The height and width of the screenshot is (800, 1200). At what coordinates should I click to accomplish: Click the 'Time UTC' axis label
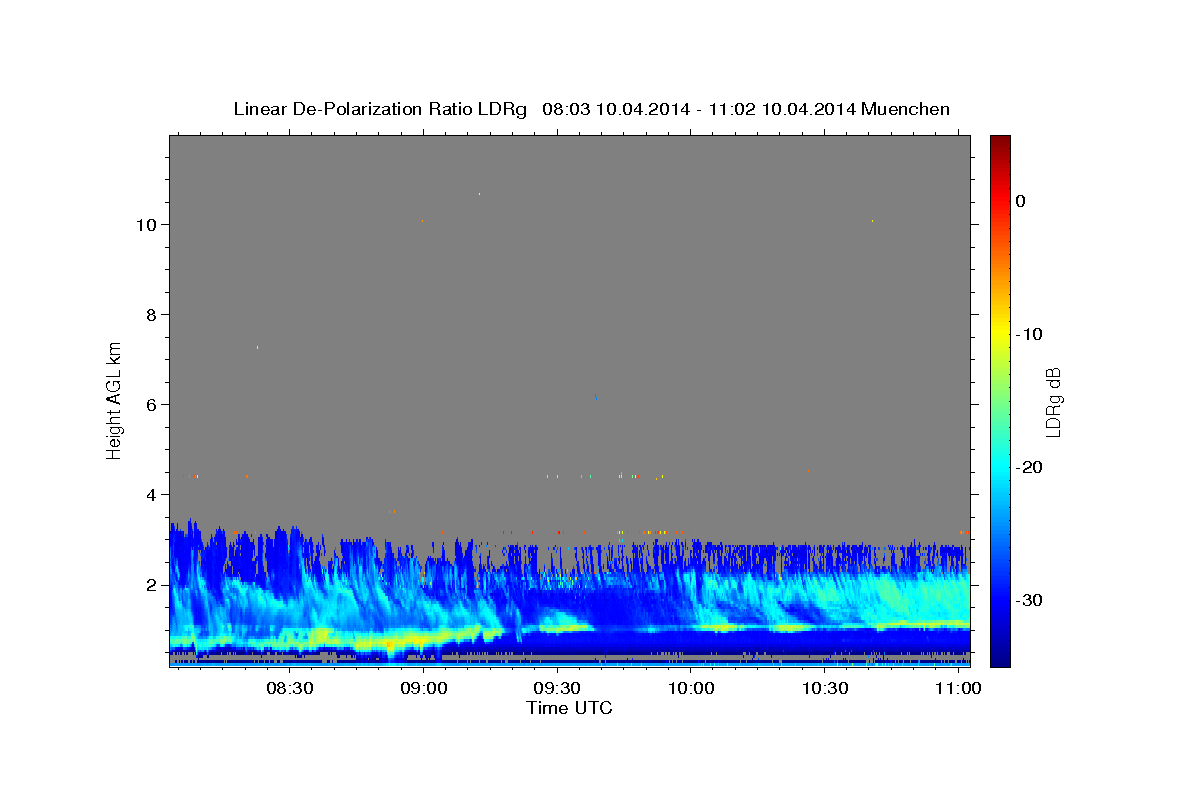tap(569, 708)
